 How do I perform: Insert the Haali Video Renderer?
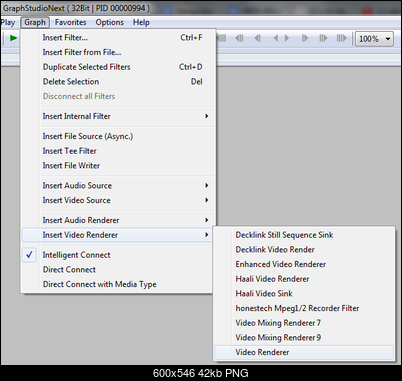[304, 279]
